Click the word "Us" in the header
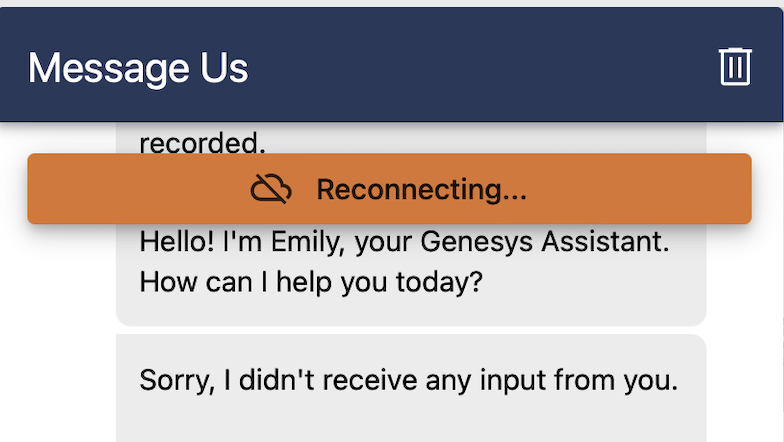 click(x=221, y=68)
